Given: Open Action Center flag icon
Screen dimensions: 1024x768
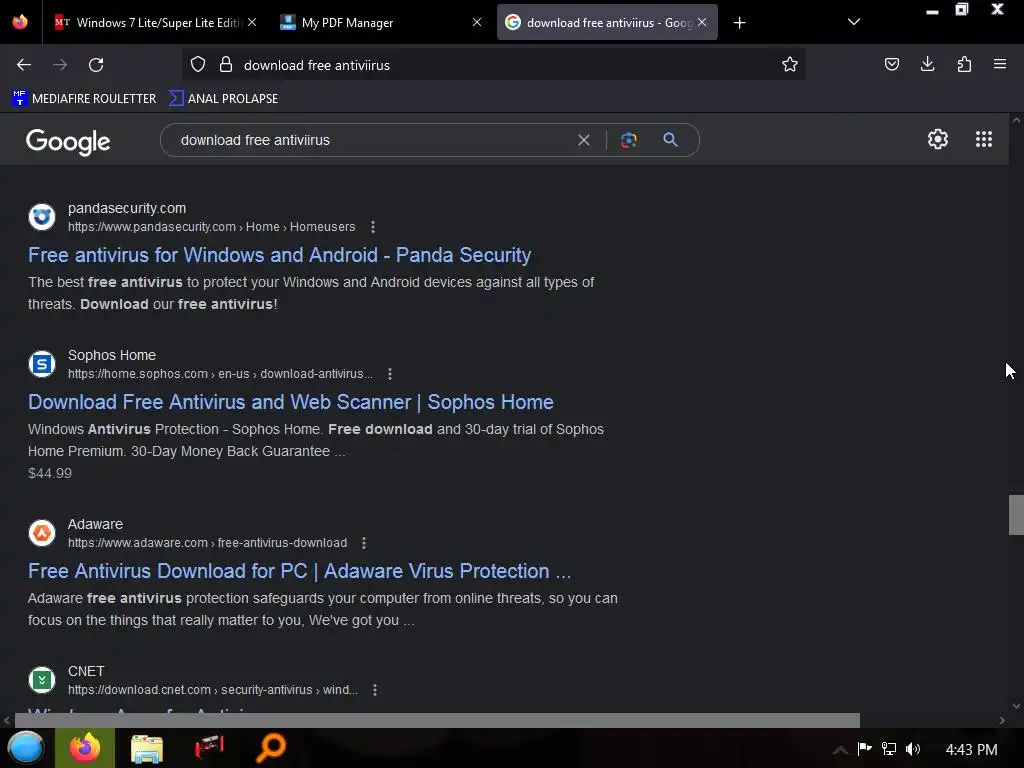Looking at the screenshot, I should click(865, 748).
